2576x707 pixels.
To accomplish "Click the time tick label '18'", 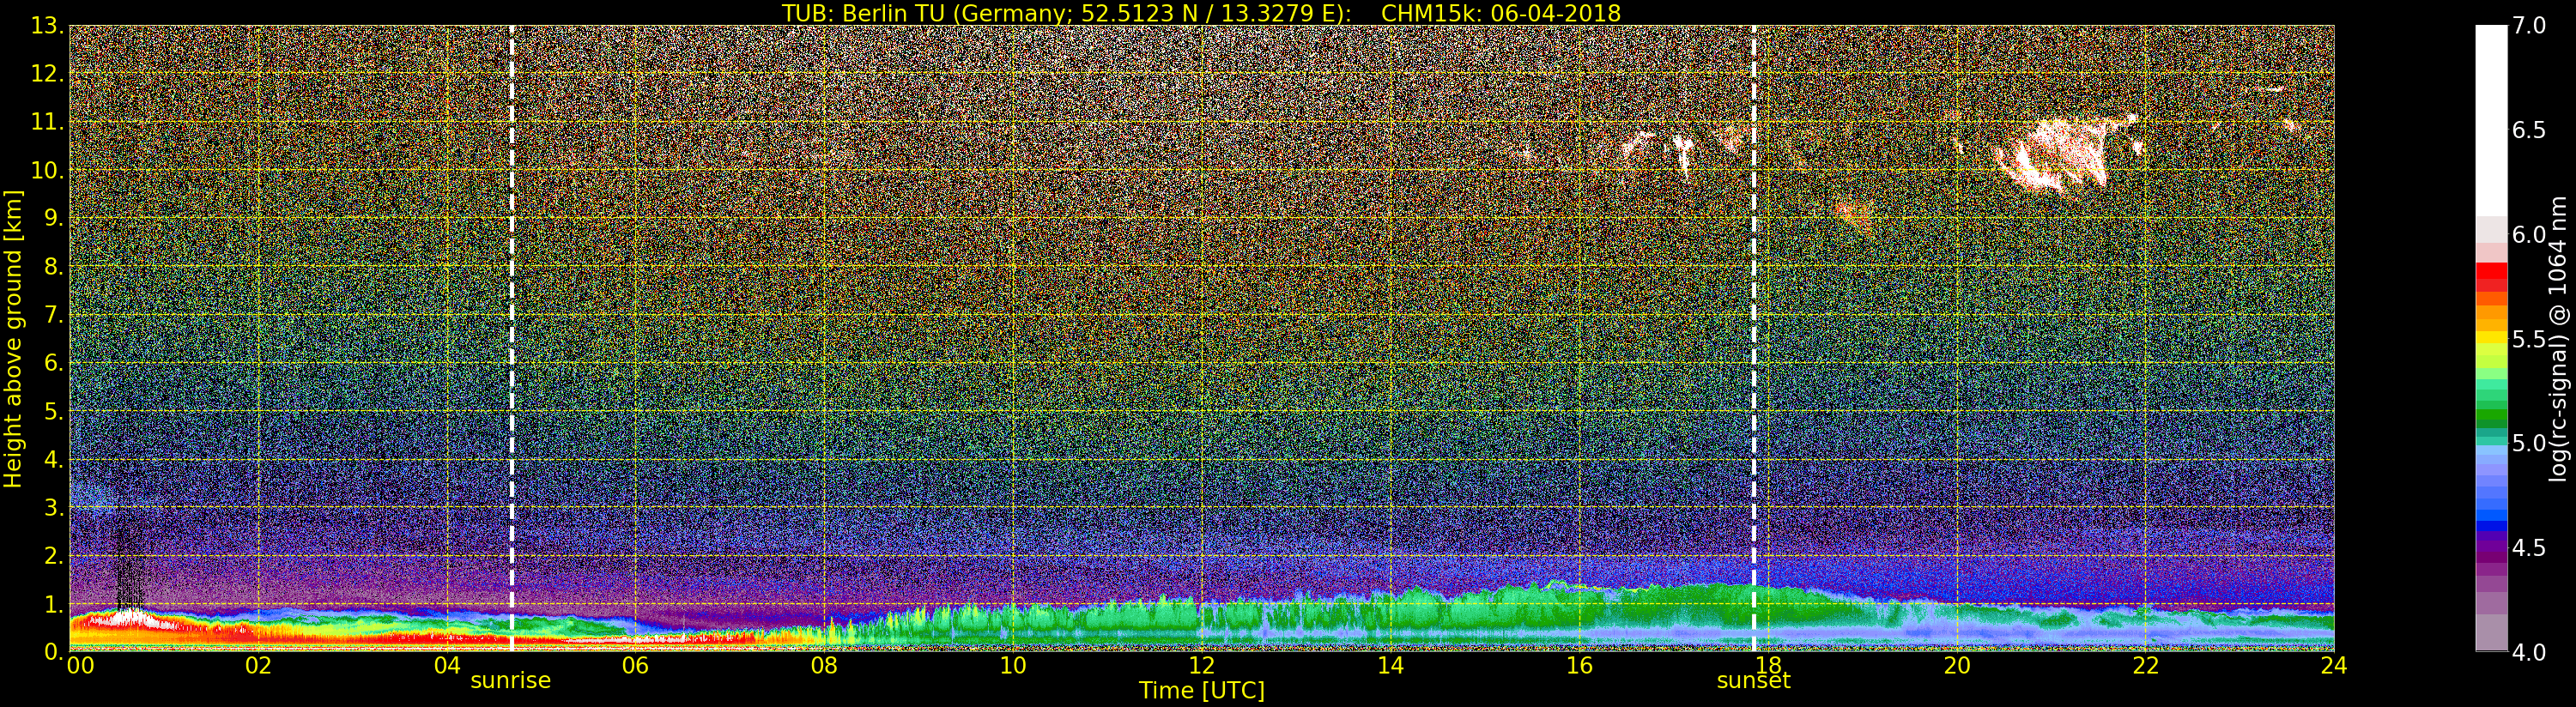I will coord(1767,666).
